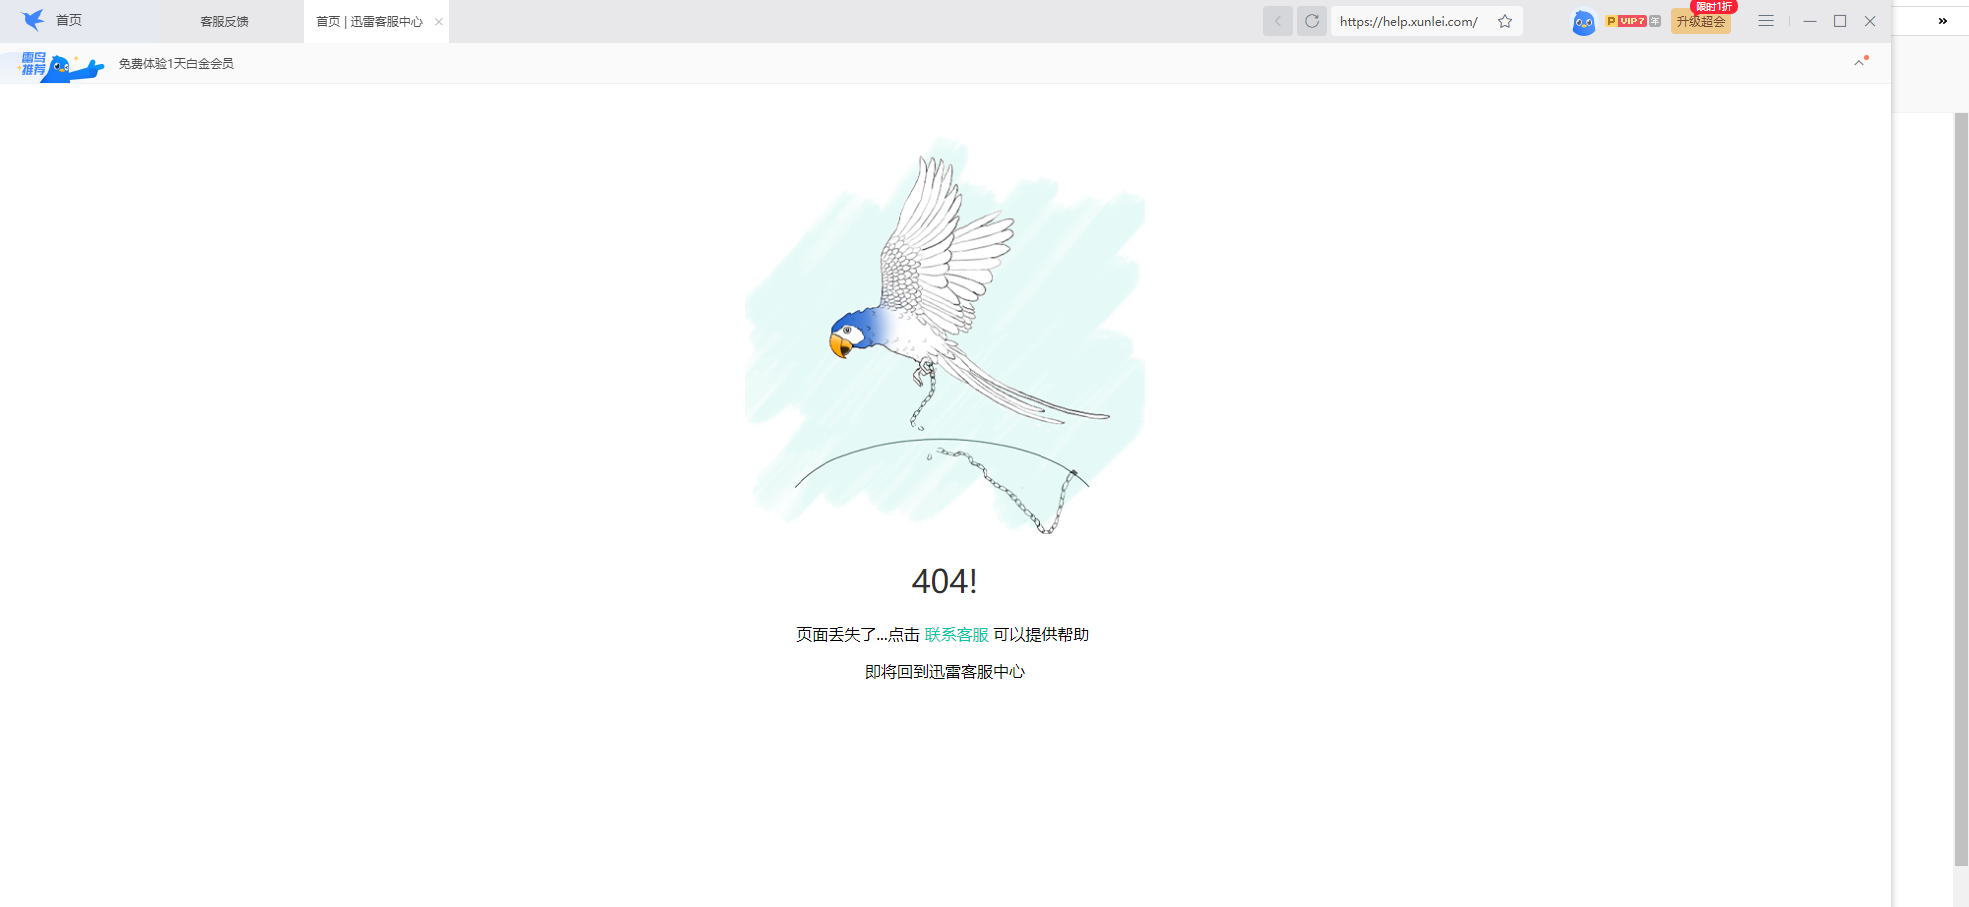The image size is (1969, 907).
Task: Click the address bar URL field
Action: click(1407, 20)
